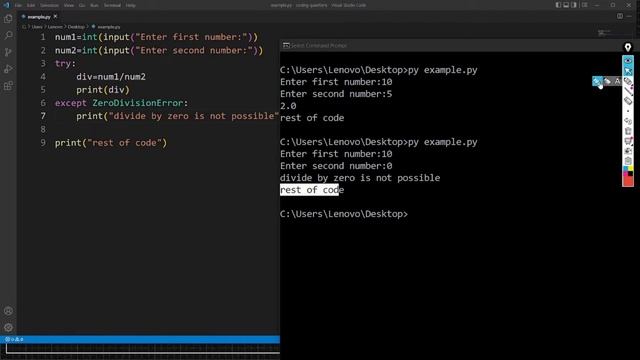640x360 pixels.
Task: Select the arrow cursor tool in annotation toolbar
Action: (x=628, y=71)
